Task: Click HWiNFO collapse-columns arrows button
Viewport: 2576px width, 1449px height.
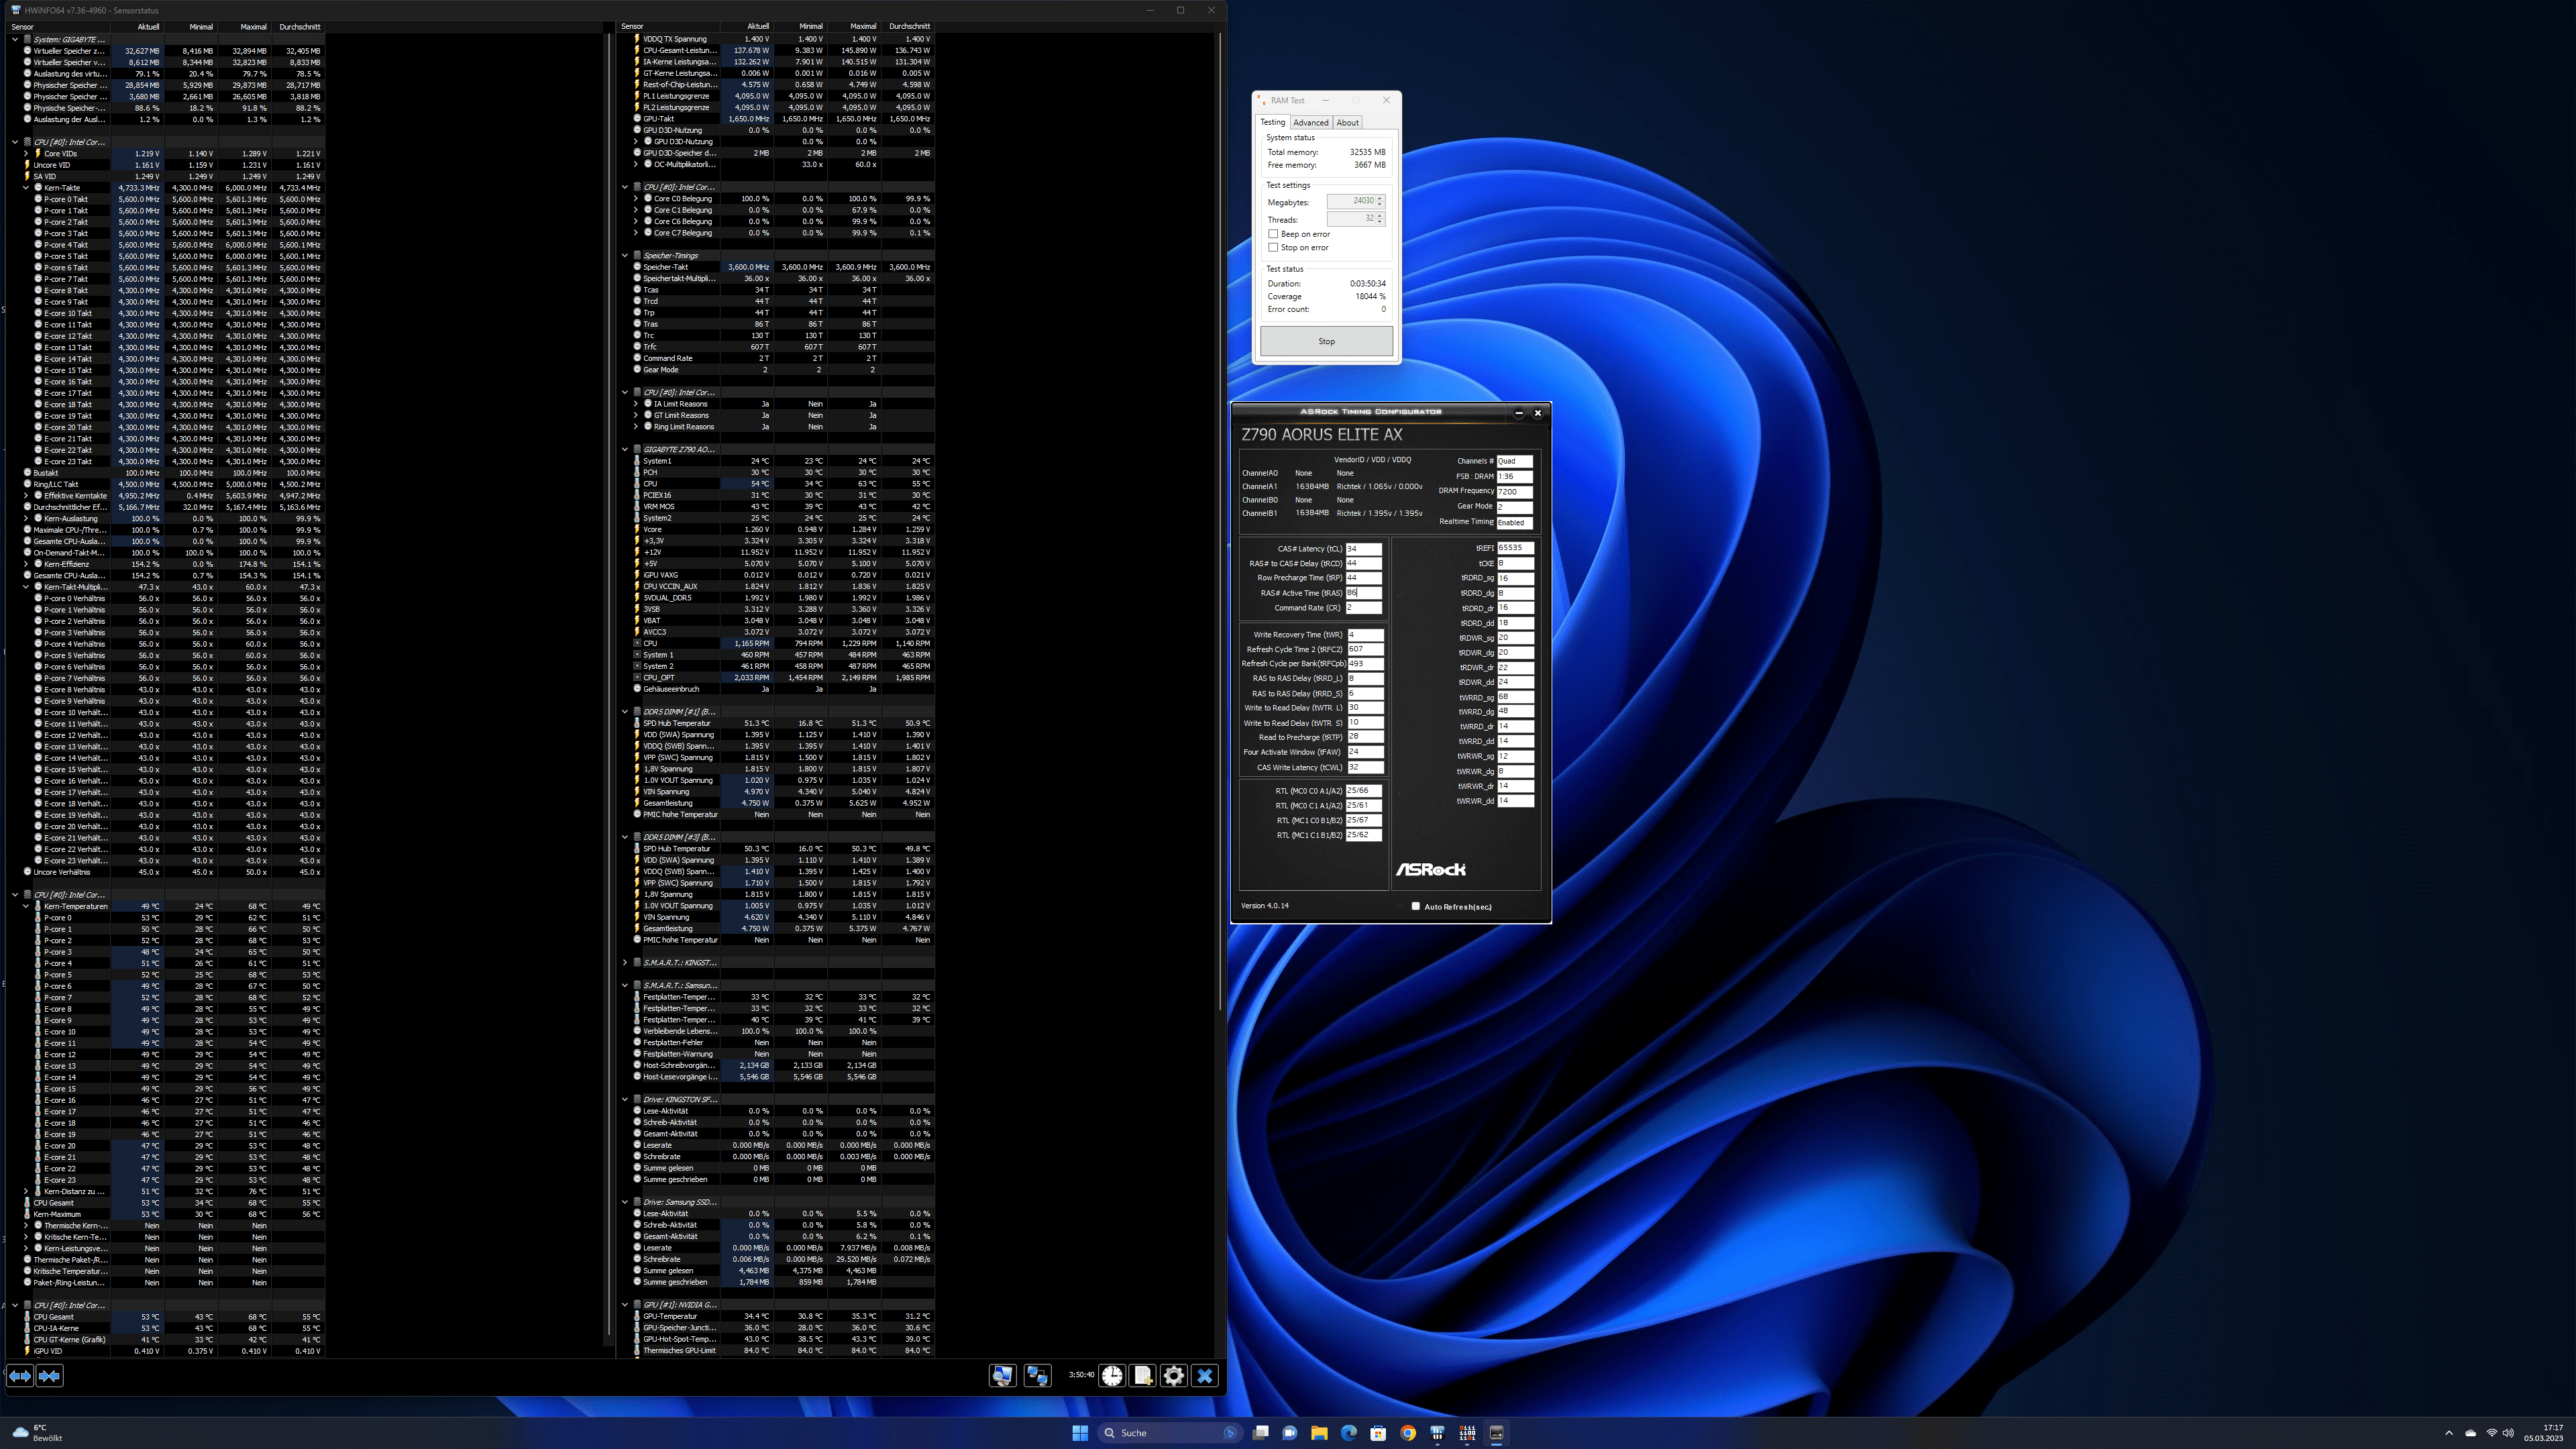Action: (49, 1376)
